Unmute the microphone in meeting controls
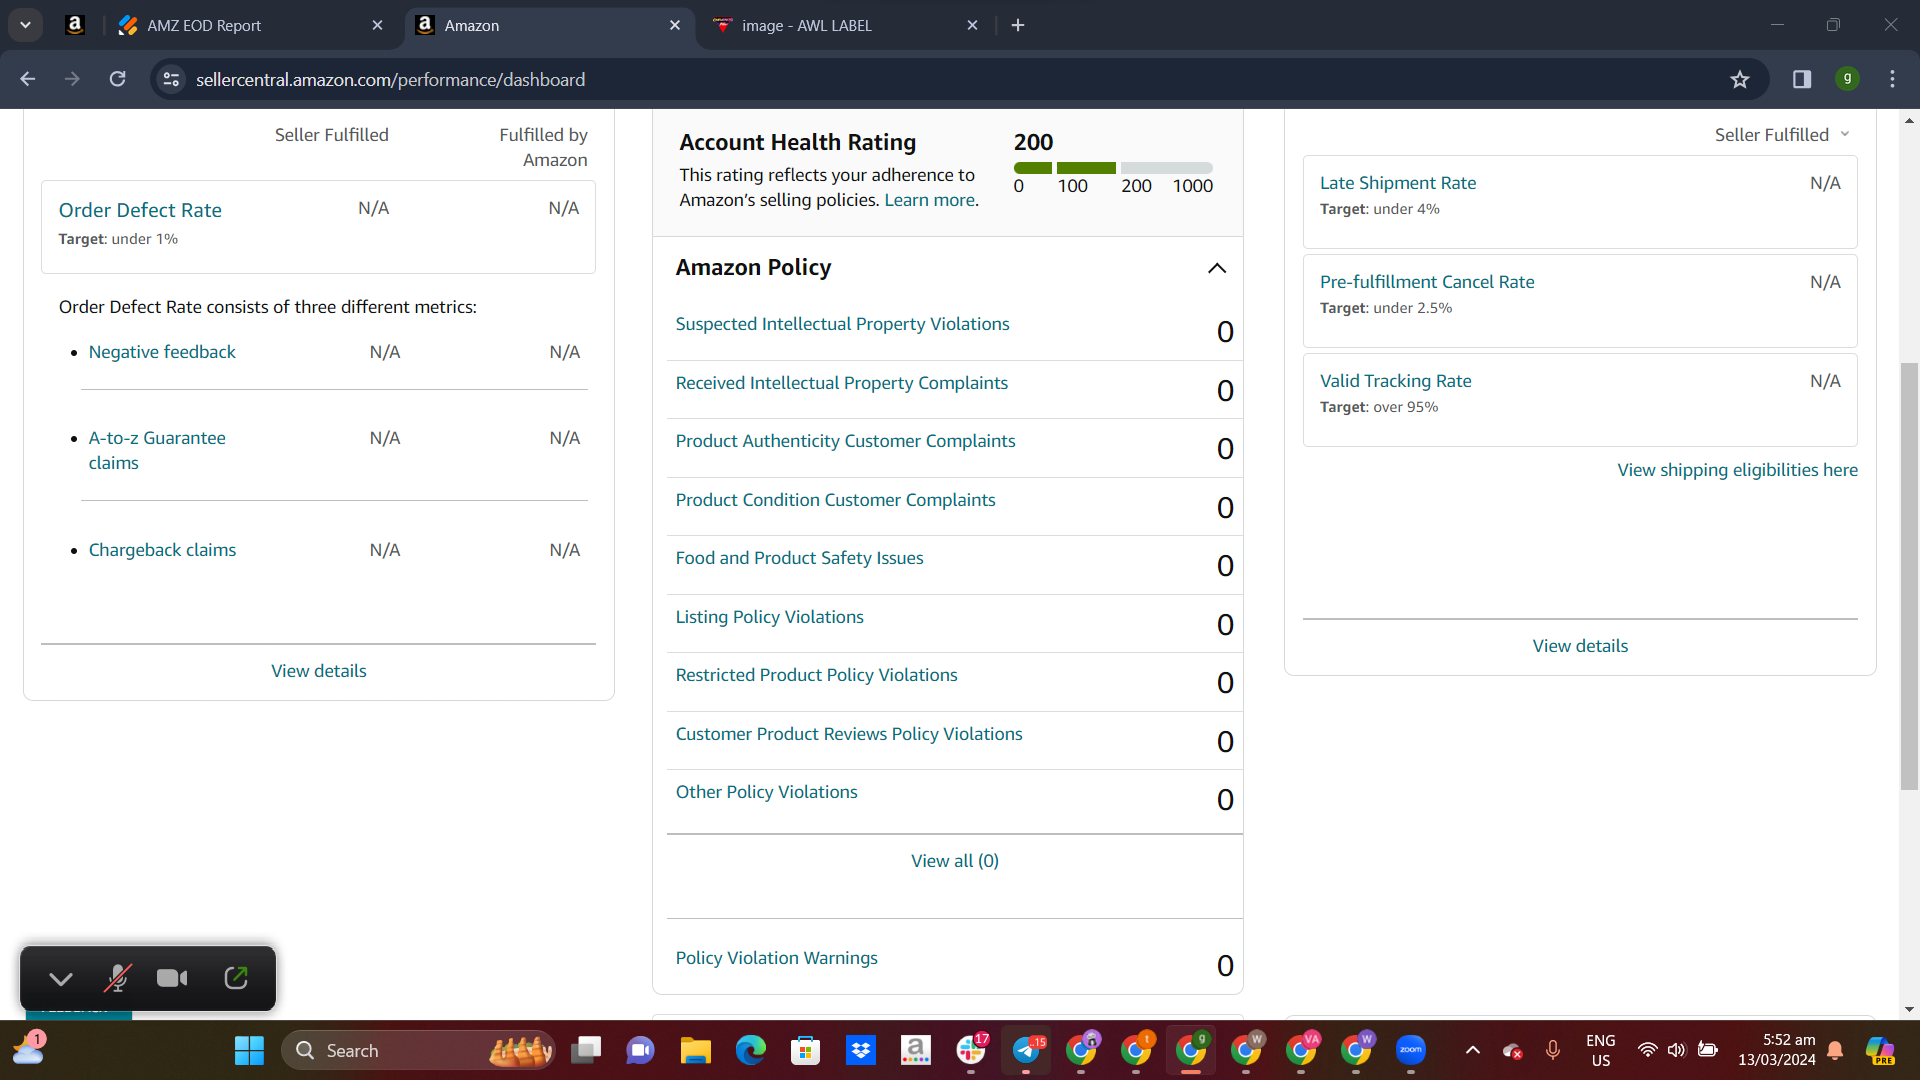 [x=118, y=978]
